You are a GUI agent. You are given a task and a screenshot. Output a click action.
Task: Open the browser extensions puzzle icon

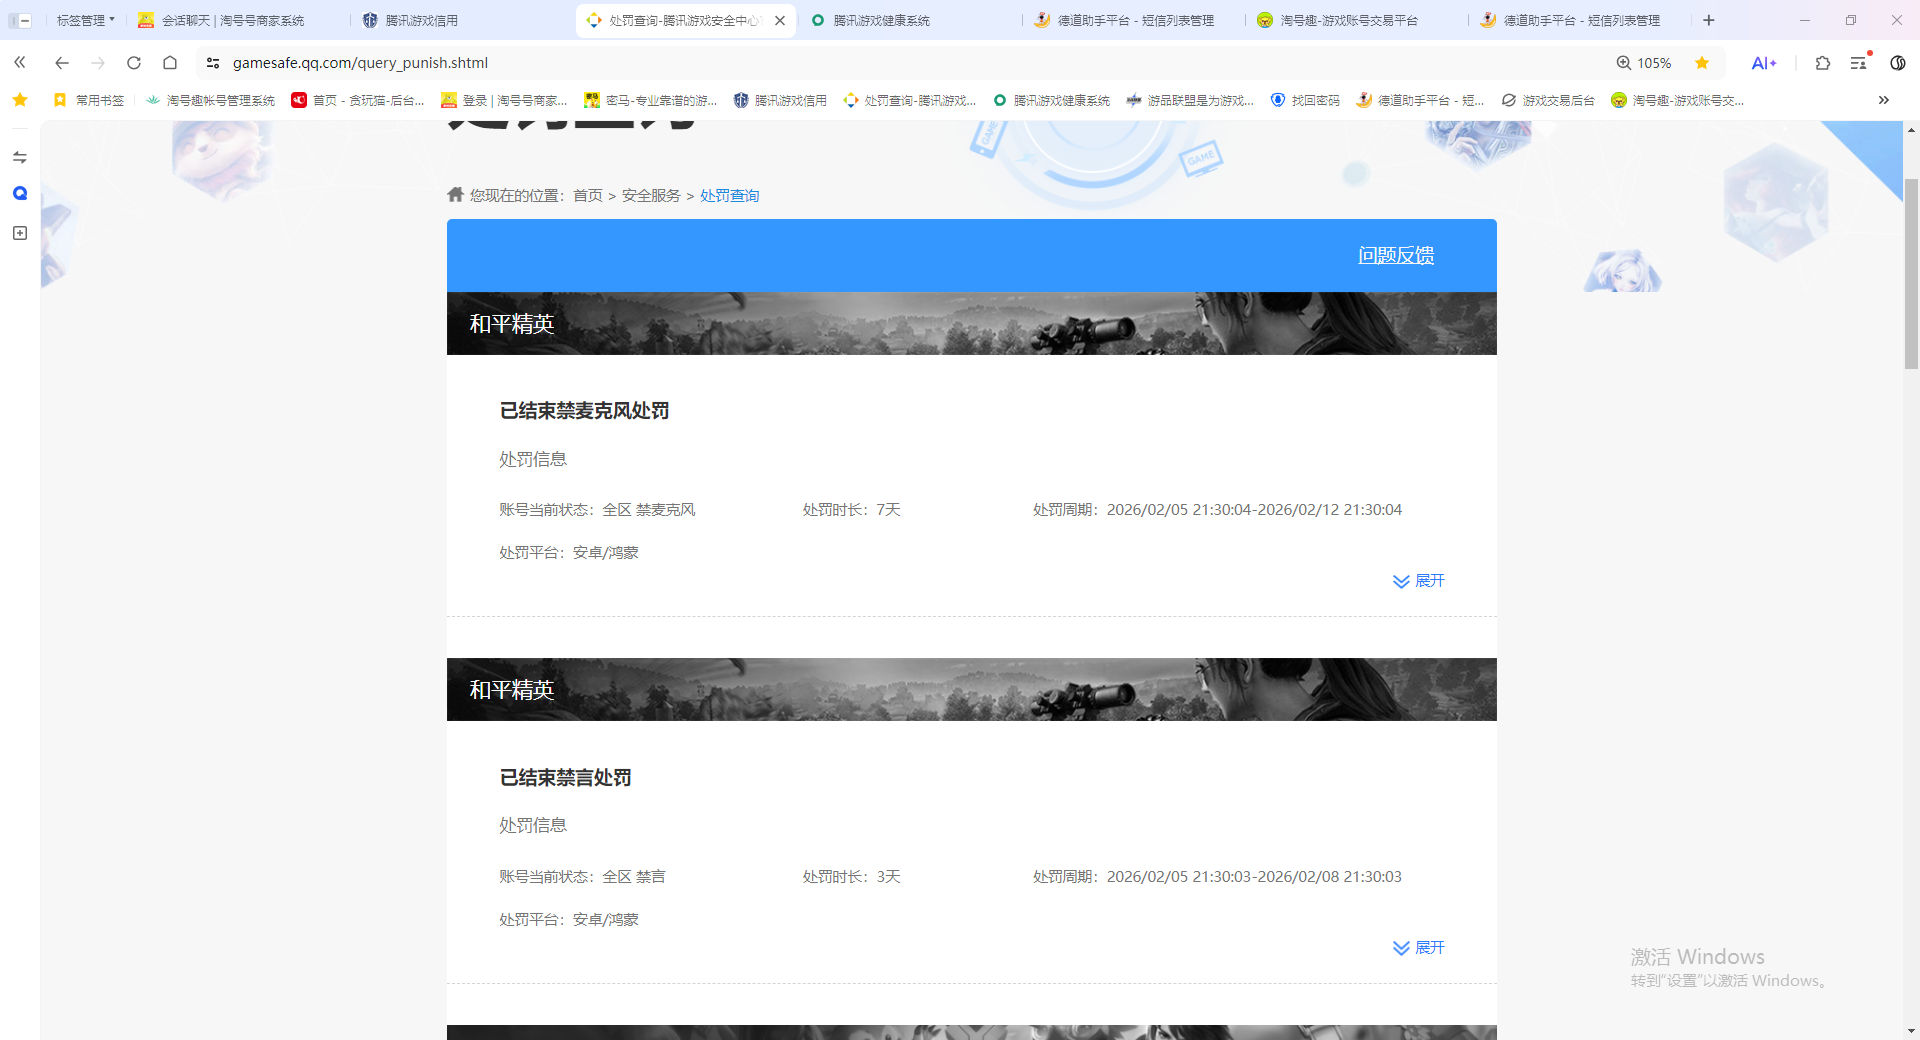coord(1823,62)
